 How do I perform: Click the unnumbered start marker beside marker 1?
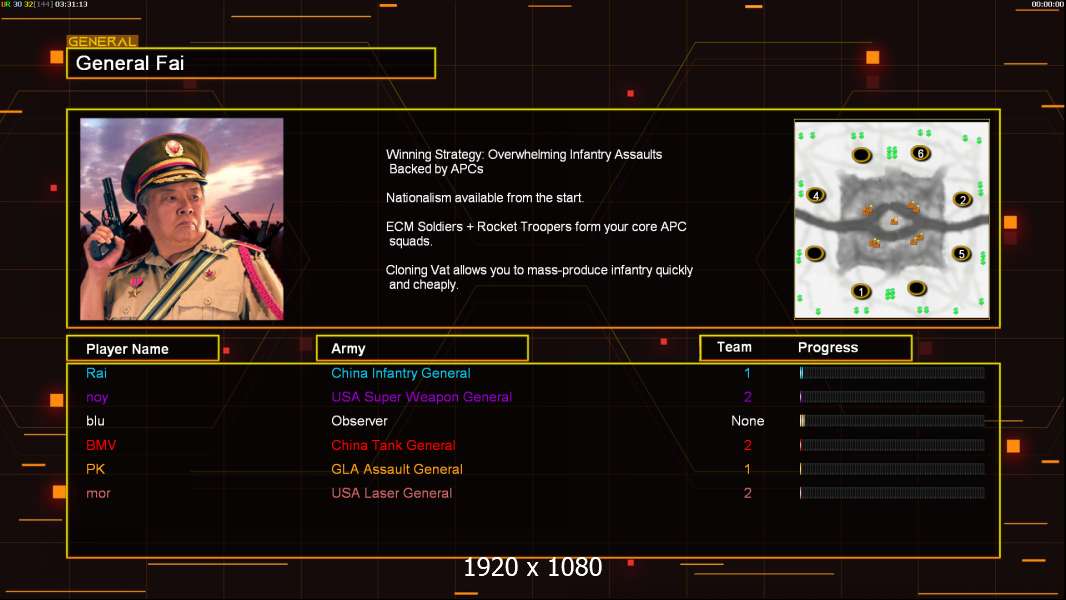(916, 288)
